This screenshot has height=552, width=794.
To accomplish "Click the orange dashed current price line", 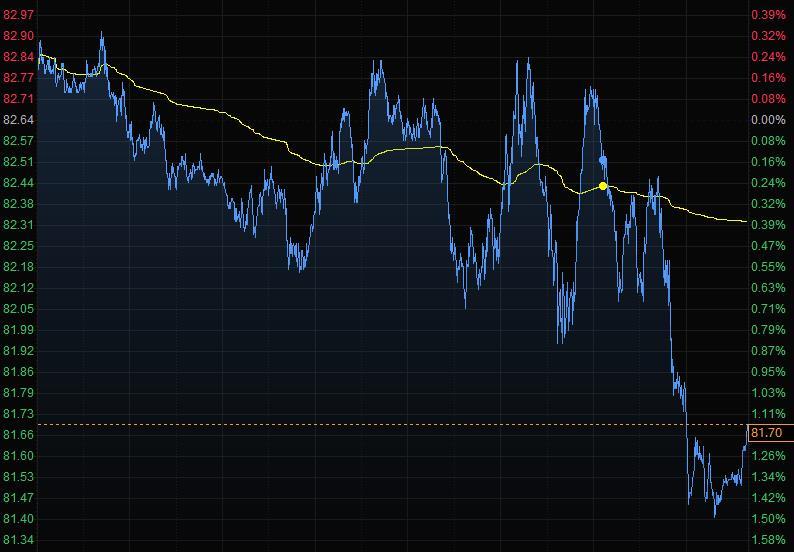I will pos(400,425).
